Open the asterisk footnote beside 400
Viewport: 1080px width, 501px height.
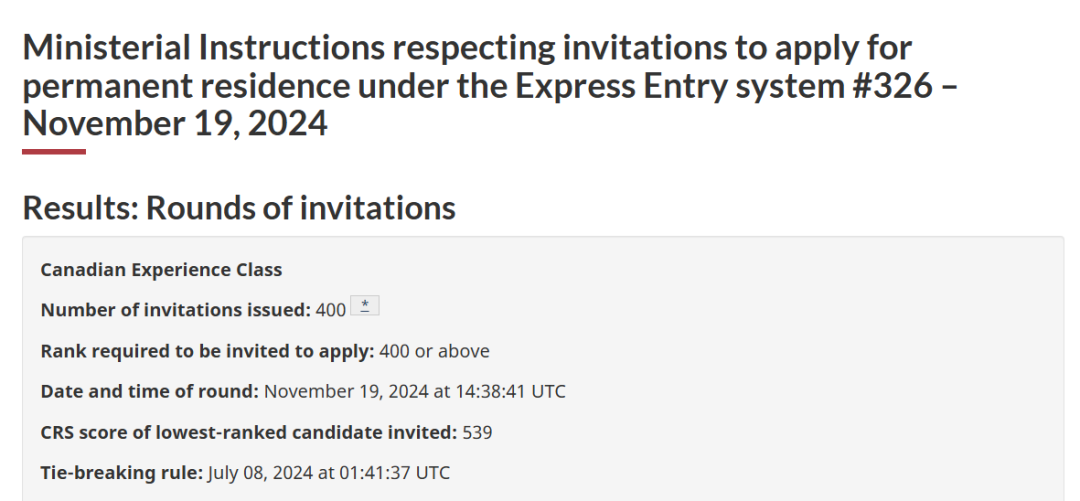point(364,305)
